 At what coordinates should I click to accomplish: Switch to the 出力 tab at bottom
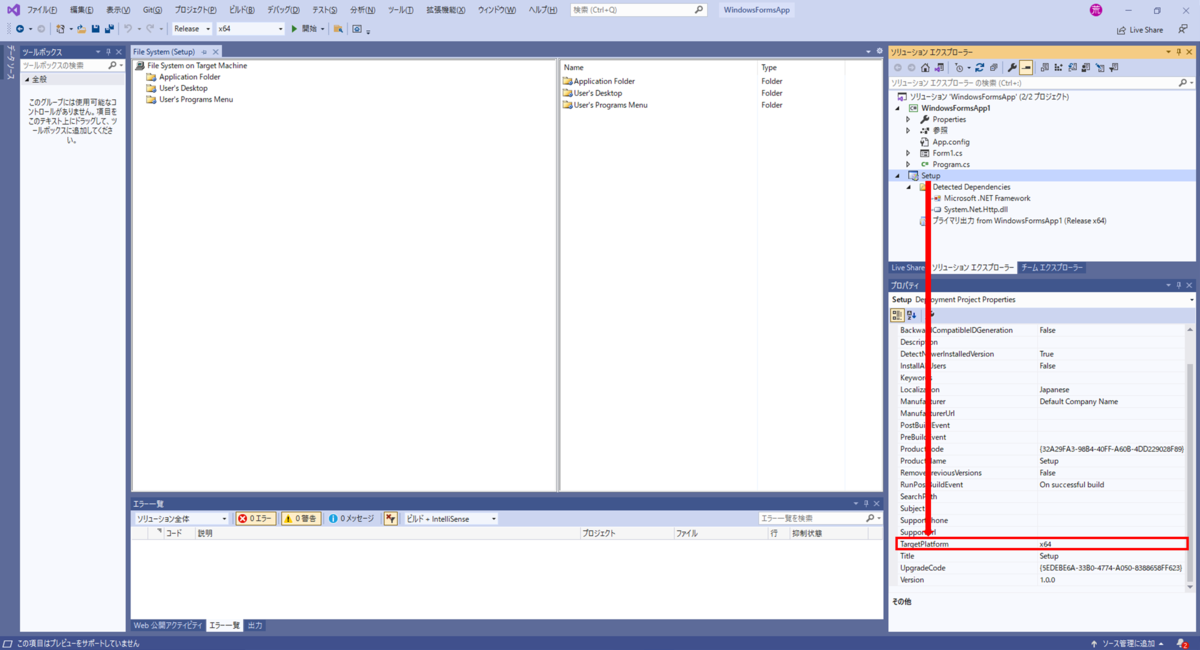pos(255,625)
